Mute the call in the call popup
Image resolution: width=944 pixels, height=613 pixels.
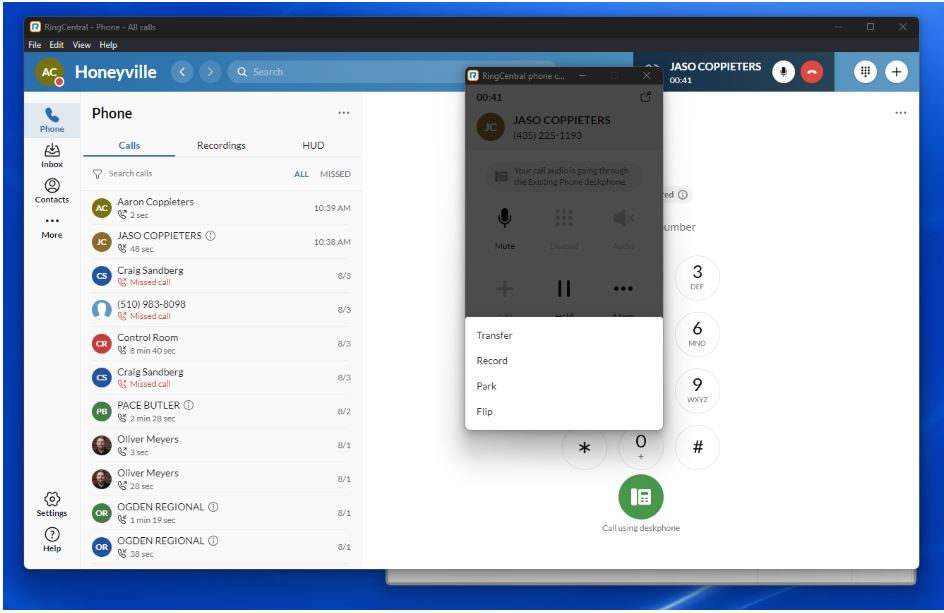(x=505, y=227)
